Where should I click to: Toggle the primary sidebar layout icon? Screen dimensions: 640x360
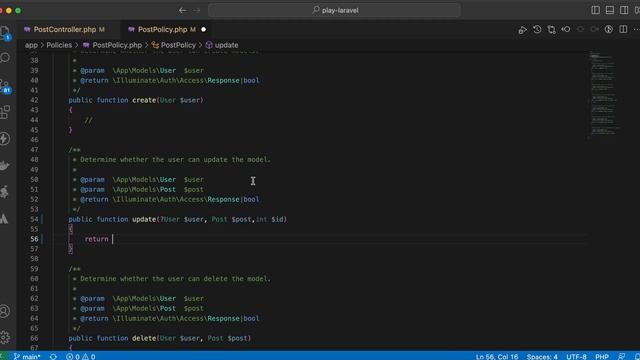tap(596, 10)
